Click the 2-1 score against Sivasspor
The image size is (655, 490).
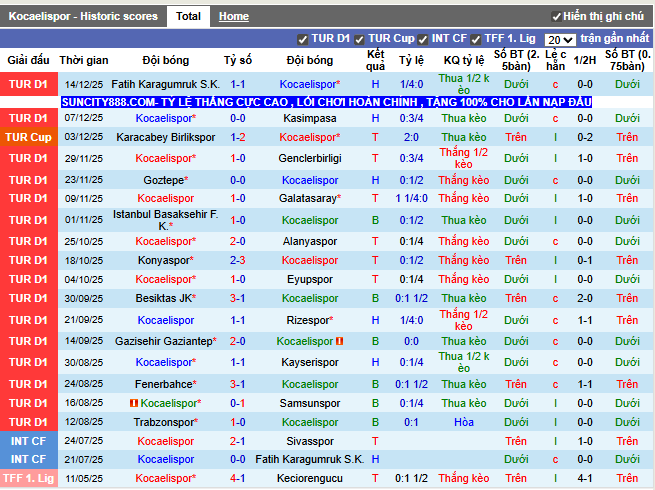(x=238, y=442)
